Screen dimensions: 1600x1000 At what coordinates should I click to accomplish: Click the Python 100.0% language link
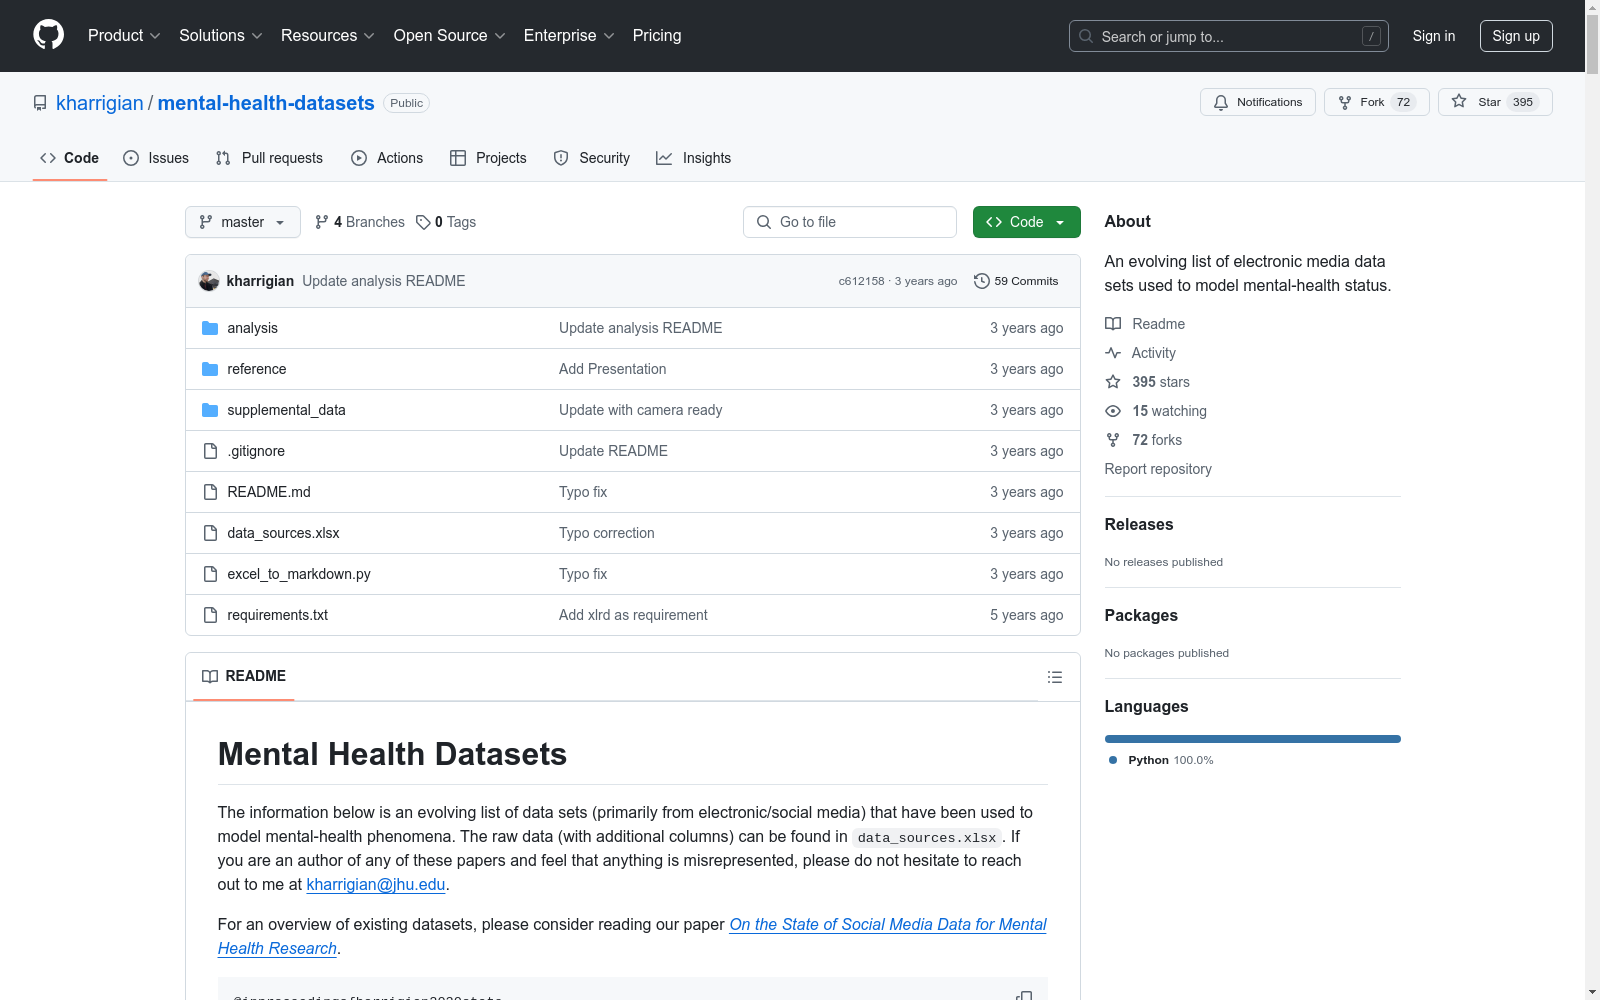(x=1161, y=760)
